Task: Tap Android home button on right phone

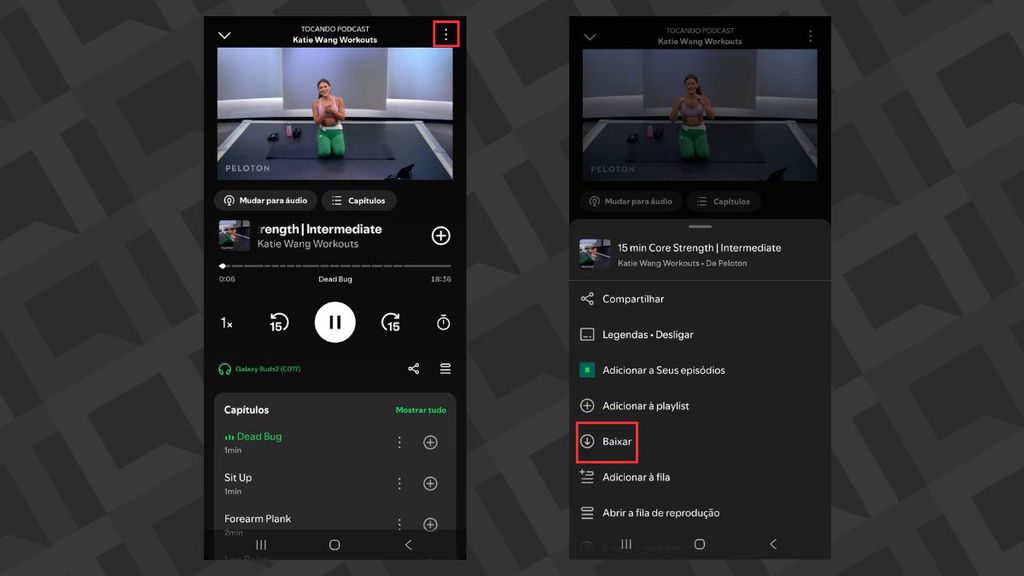Action: coord(699,544)
